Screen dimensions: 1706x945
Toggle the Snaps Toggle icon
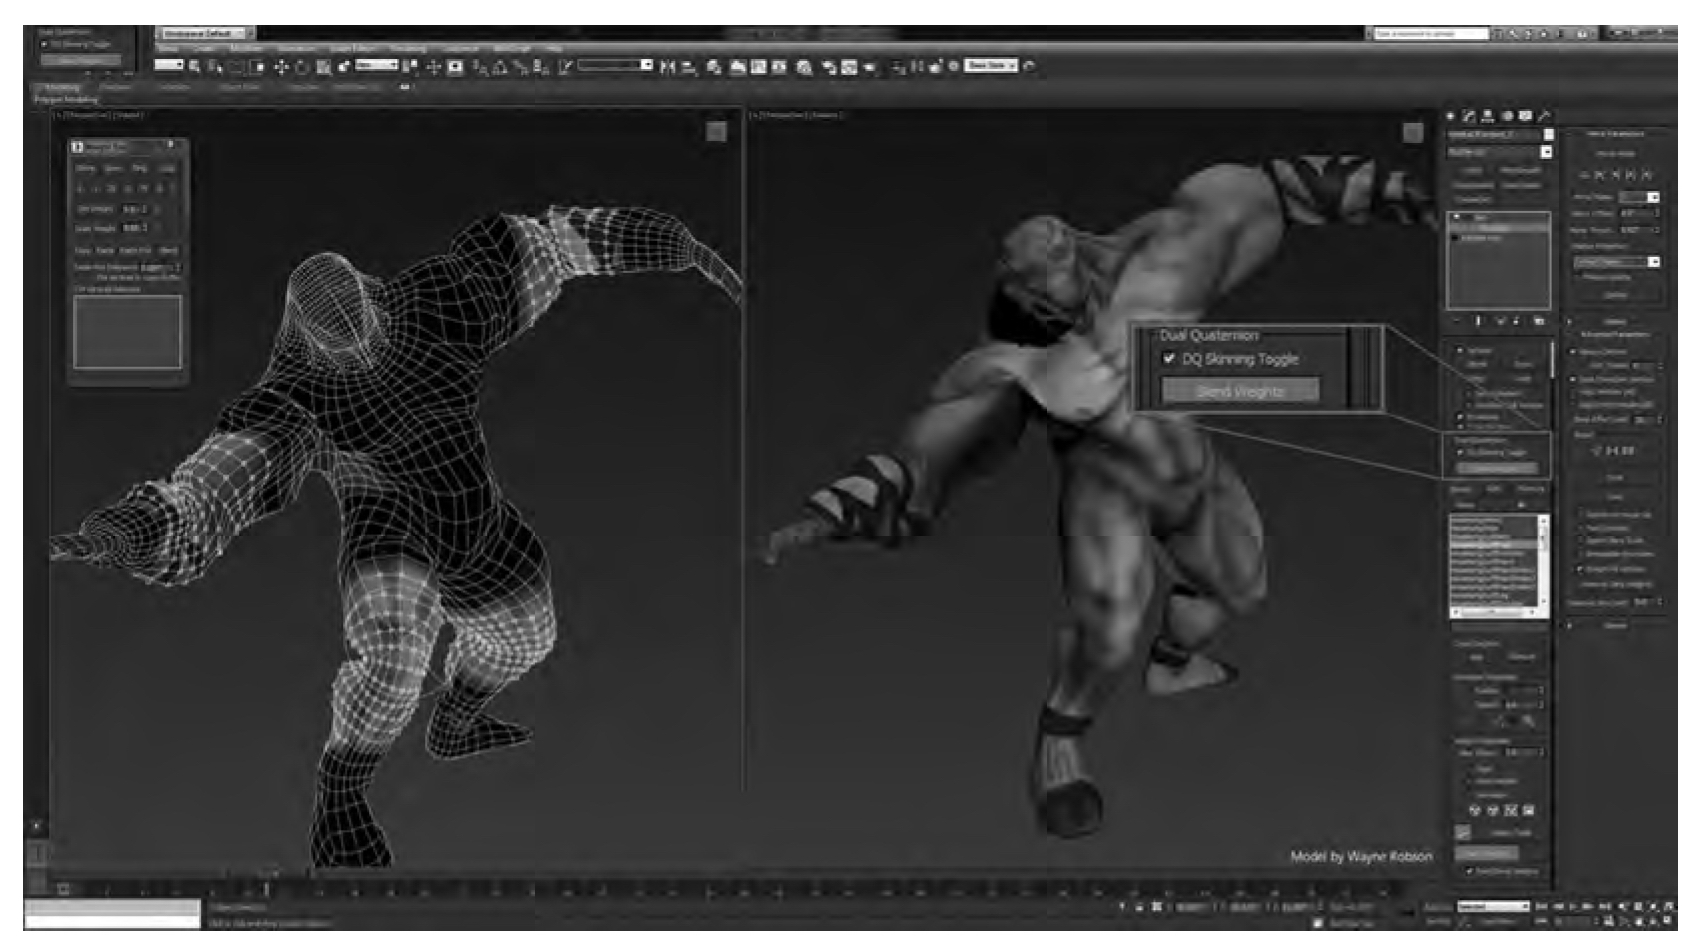[482, 67]
